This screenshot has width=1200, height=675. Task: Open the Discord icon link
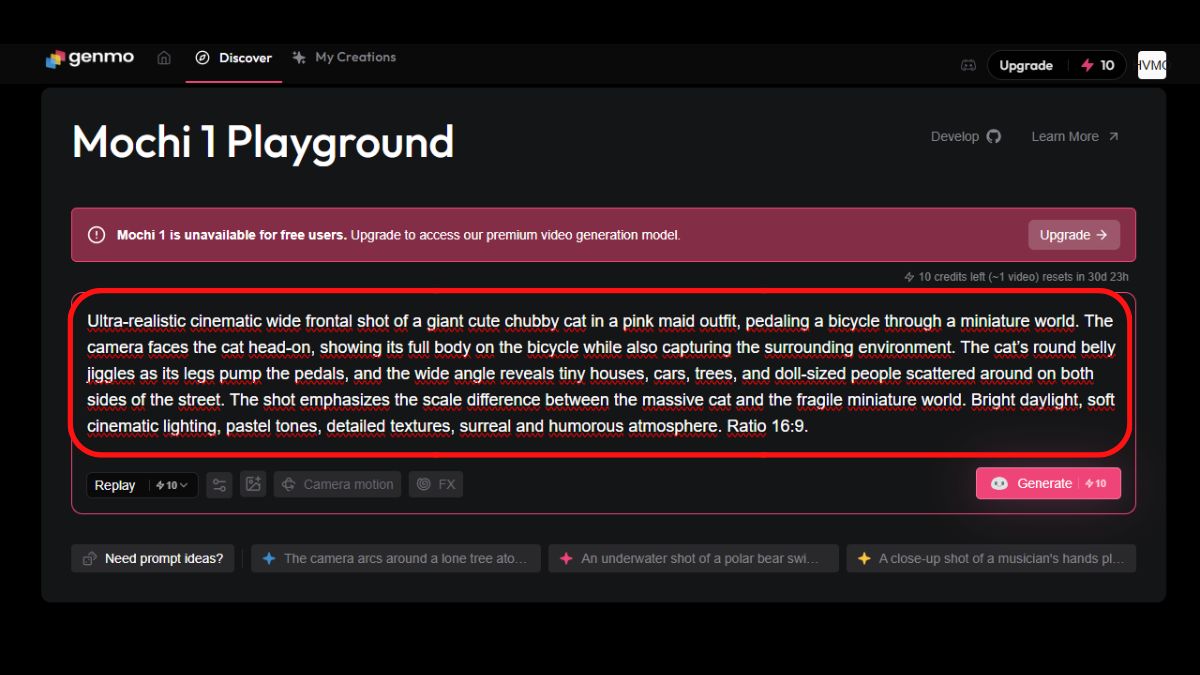[x=968, y=65]
